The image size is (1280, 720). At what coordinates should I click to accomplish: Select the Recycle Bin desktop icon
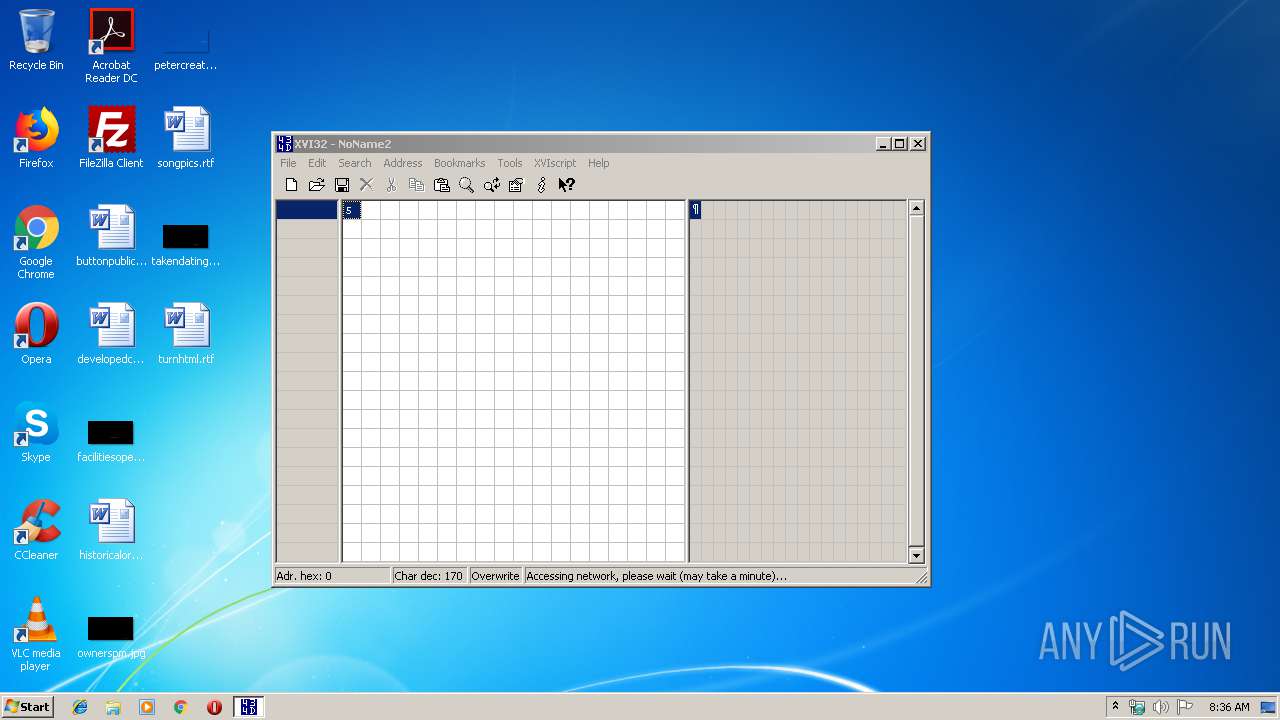36,40
